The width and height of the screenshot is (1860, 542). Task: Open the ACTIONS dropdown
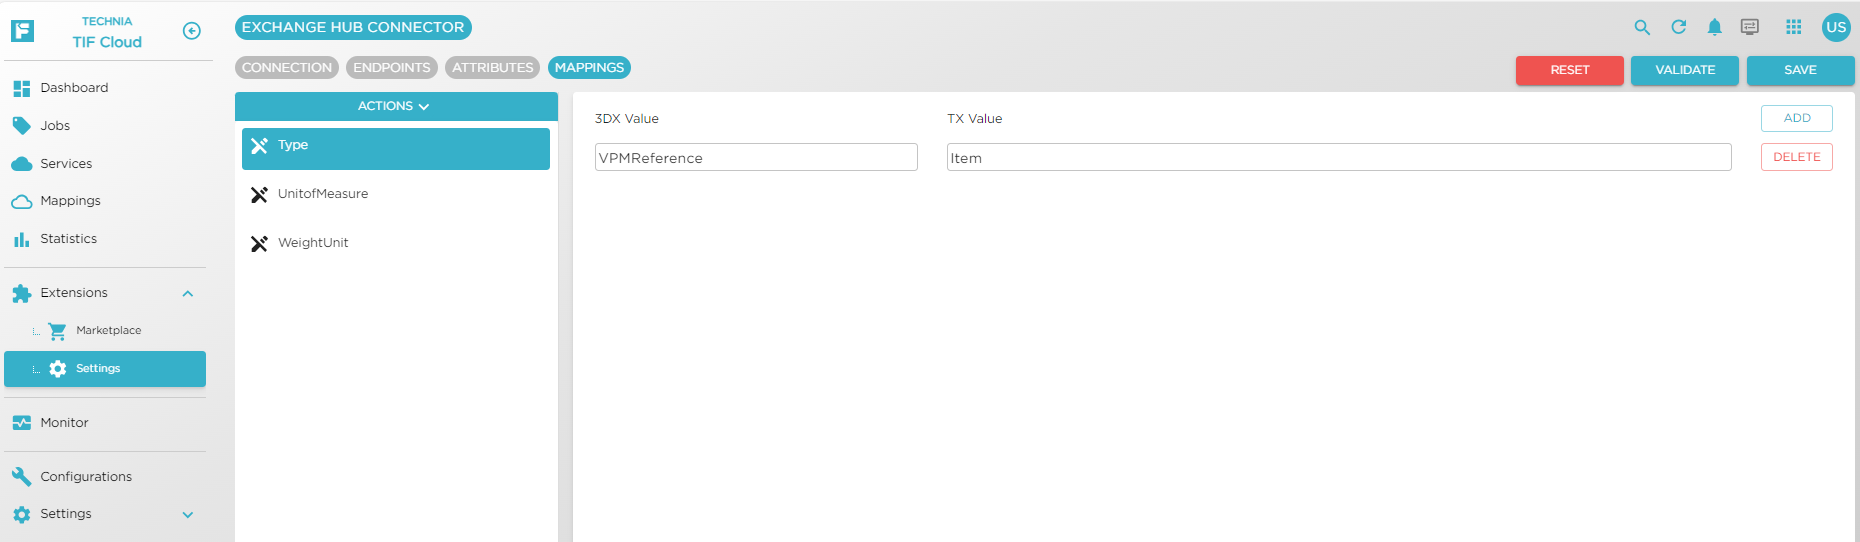coord(395,106)
